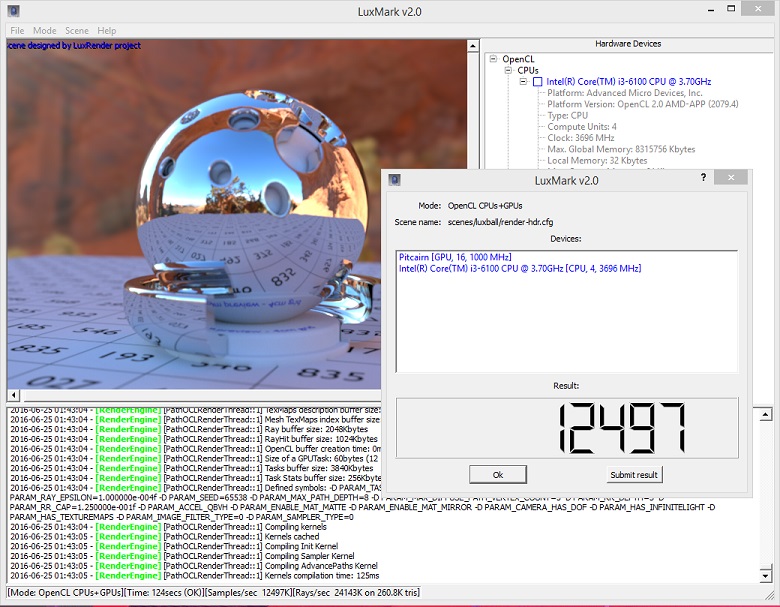Screen dimensions: 780x607
Task: Click the 12497 result display
Action: pyautogui.click(x=567, y=428)
